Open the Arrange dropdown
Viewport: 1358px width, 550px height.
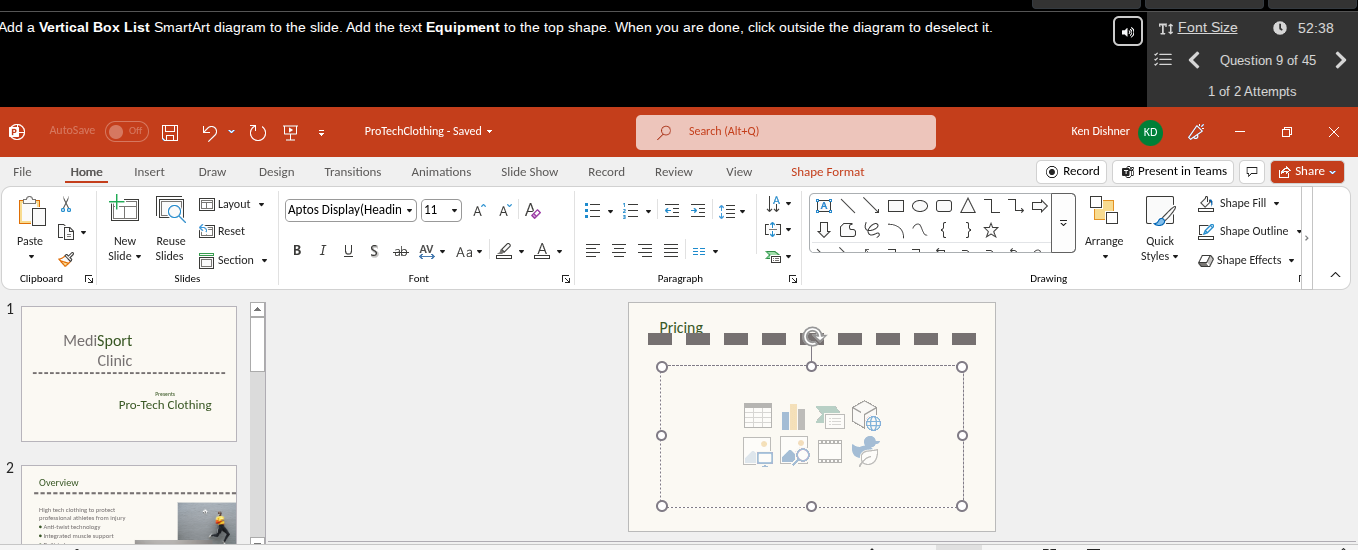click(1104, 229)
